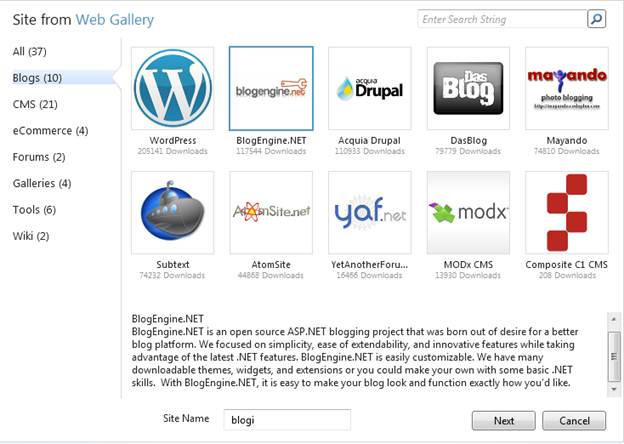The width and height of the screenshot is (624, 444).
Task: Switch to eCommerce (4) category
Action: pos(50,130)
